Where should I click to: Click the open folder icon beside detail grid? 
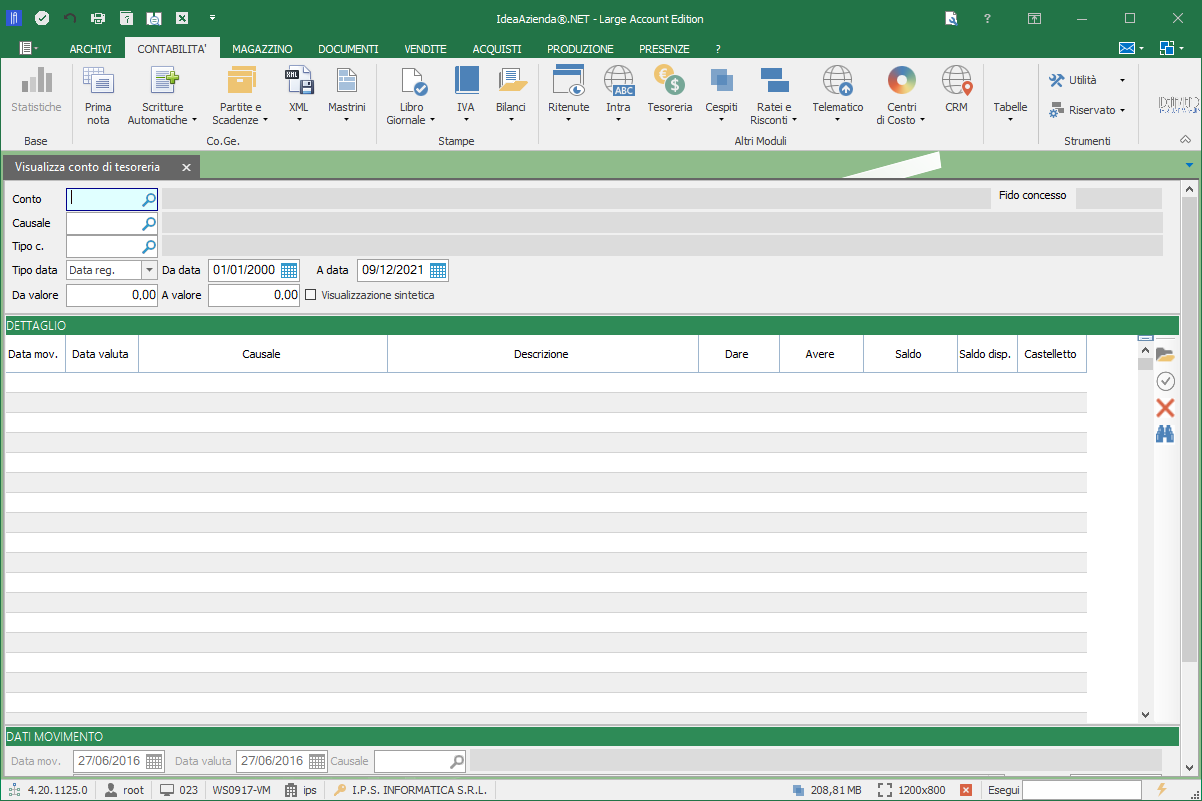[x=1165, y=355]
